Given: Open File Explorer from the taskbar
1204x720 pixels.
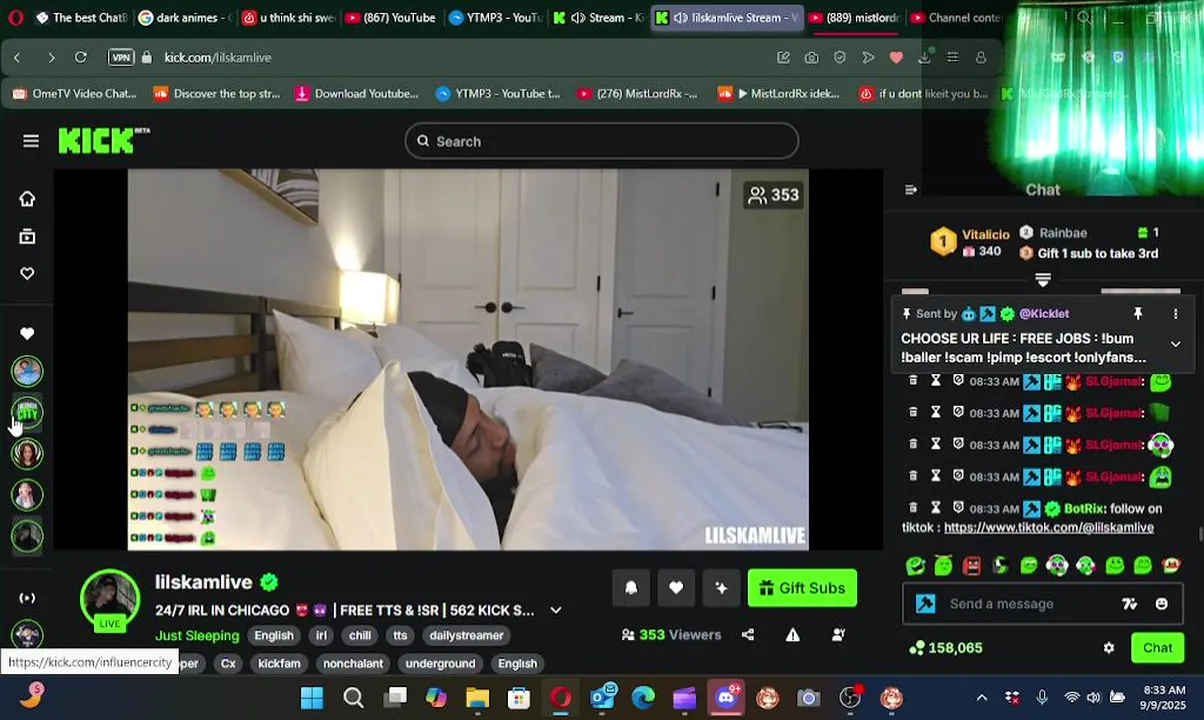Looking at the screenshot, I should (x=476, y=697).
